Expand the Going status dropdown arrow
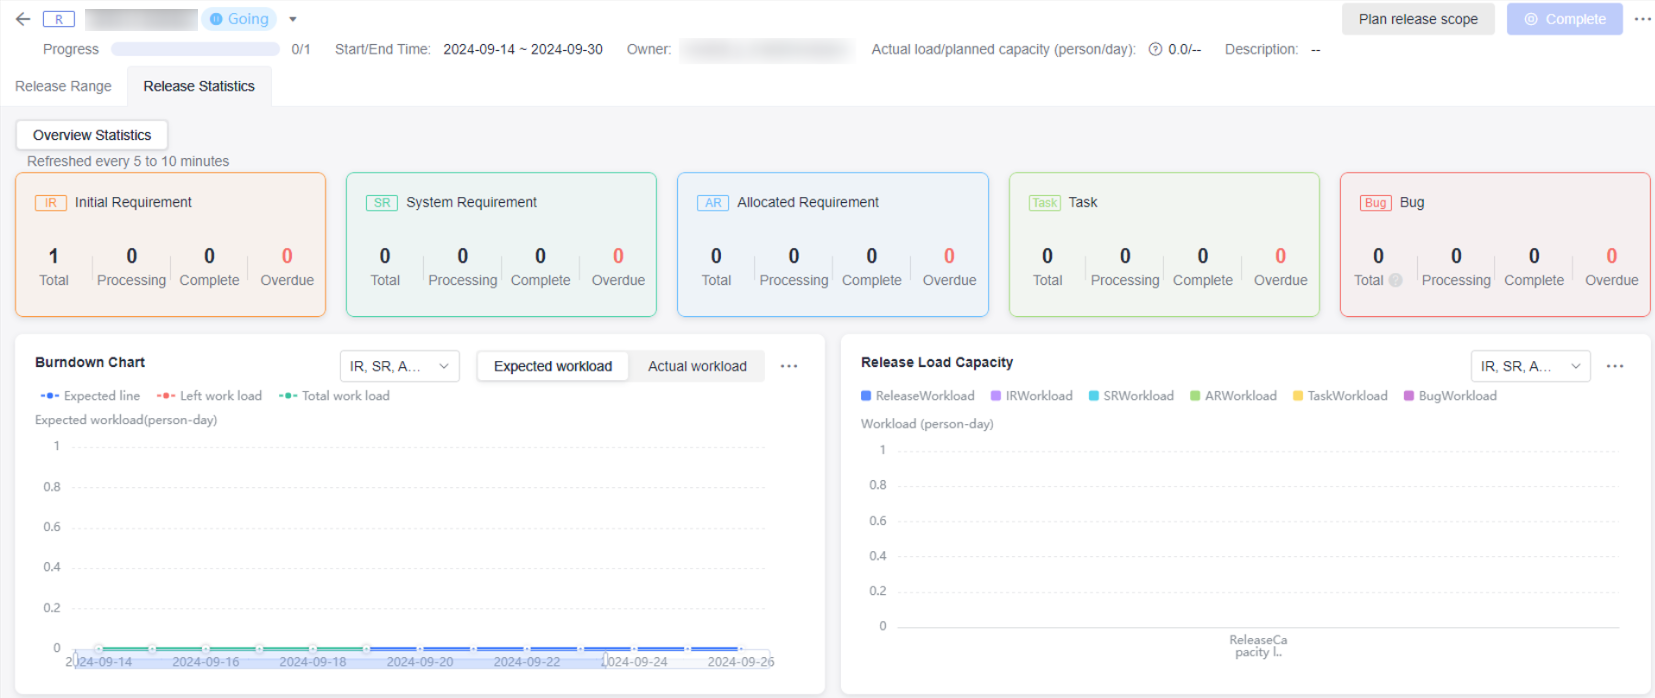This screenshot has height=698, width=1655. (x=293, y=19)
